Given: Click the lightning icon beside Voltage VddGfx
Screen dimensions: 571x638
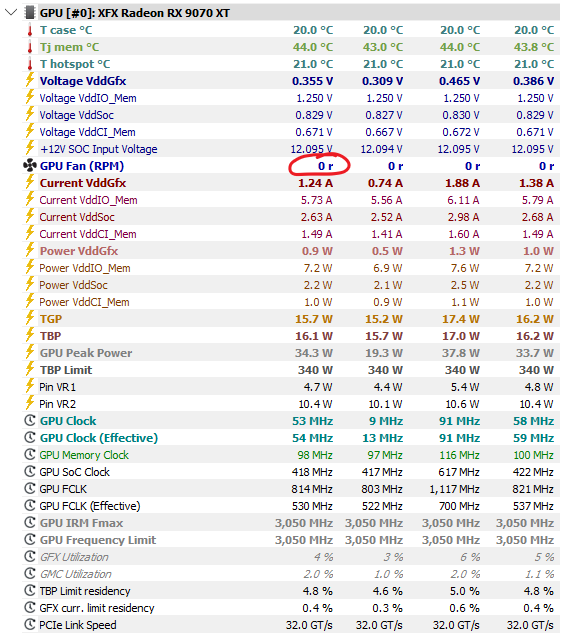Looking at the screenshot, I should point(30,80).
